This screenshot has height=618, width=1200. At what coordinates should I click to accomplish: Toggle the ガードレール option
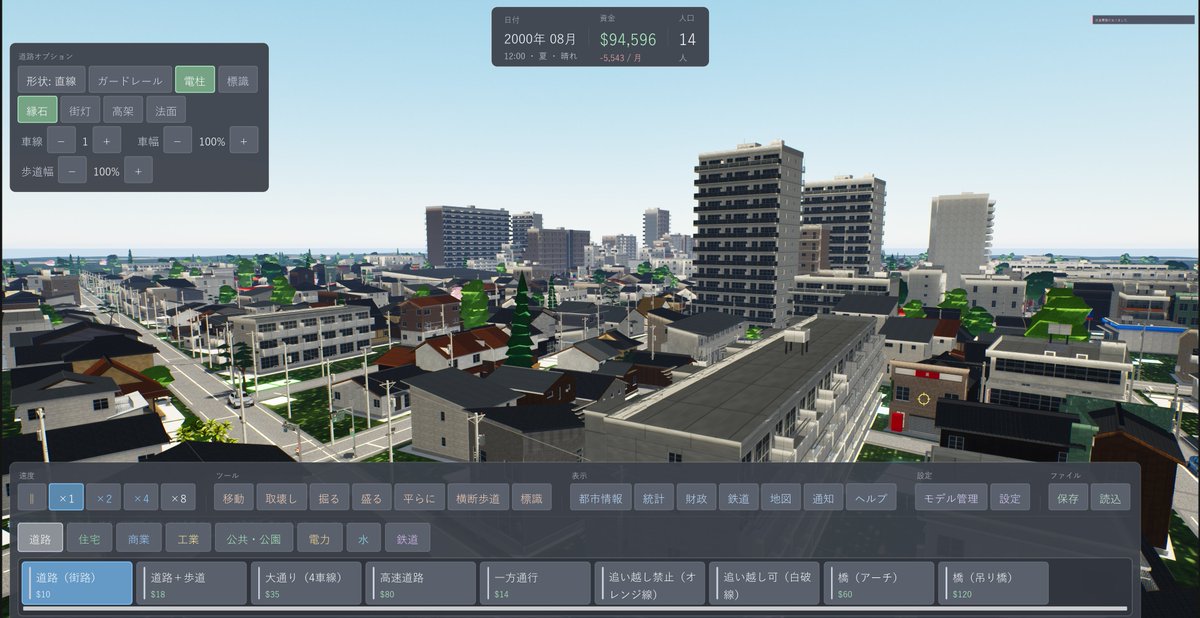[130, 80]
